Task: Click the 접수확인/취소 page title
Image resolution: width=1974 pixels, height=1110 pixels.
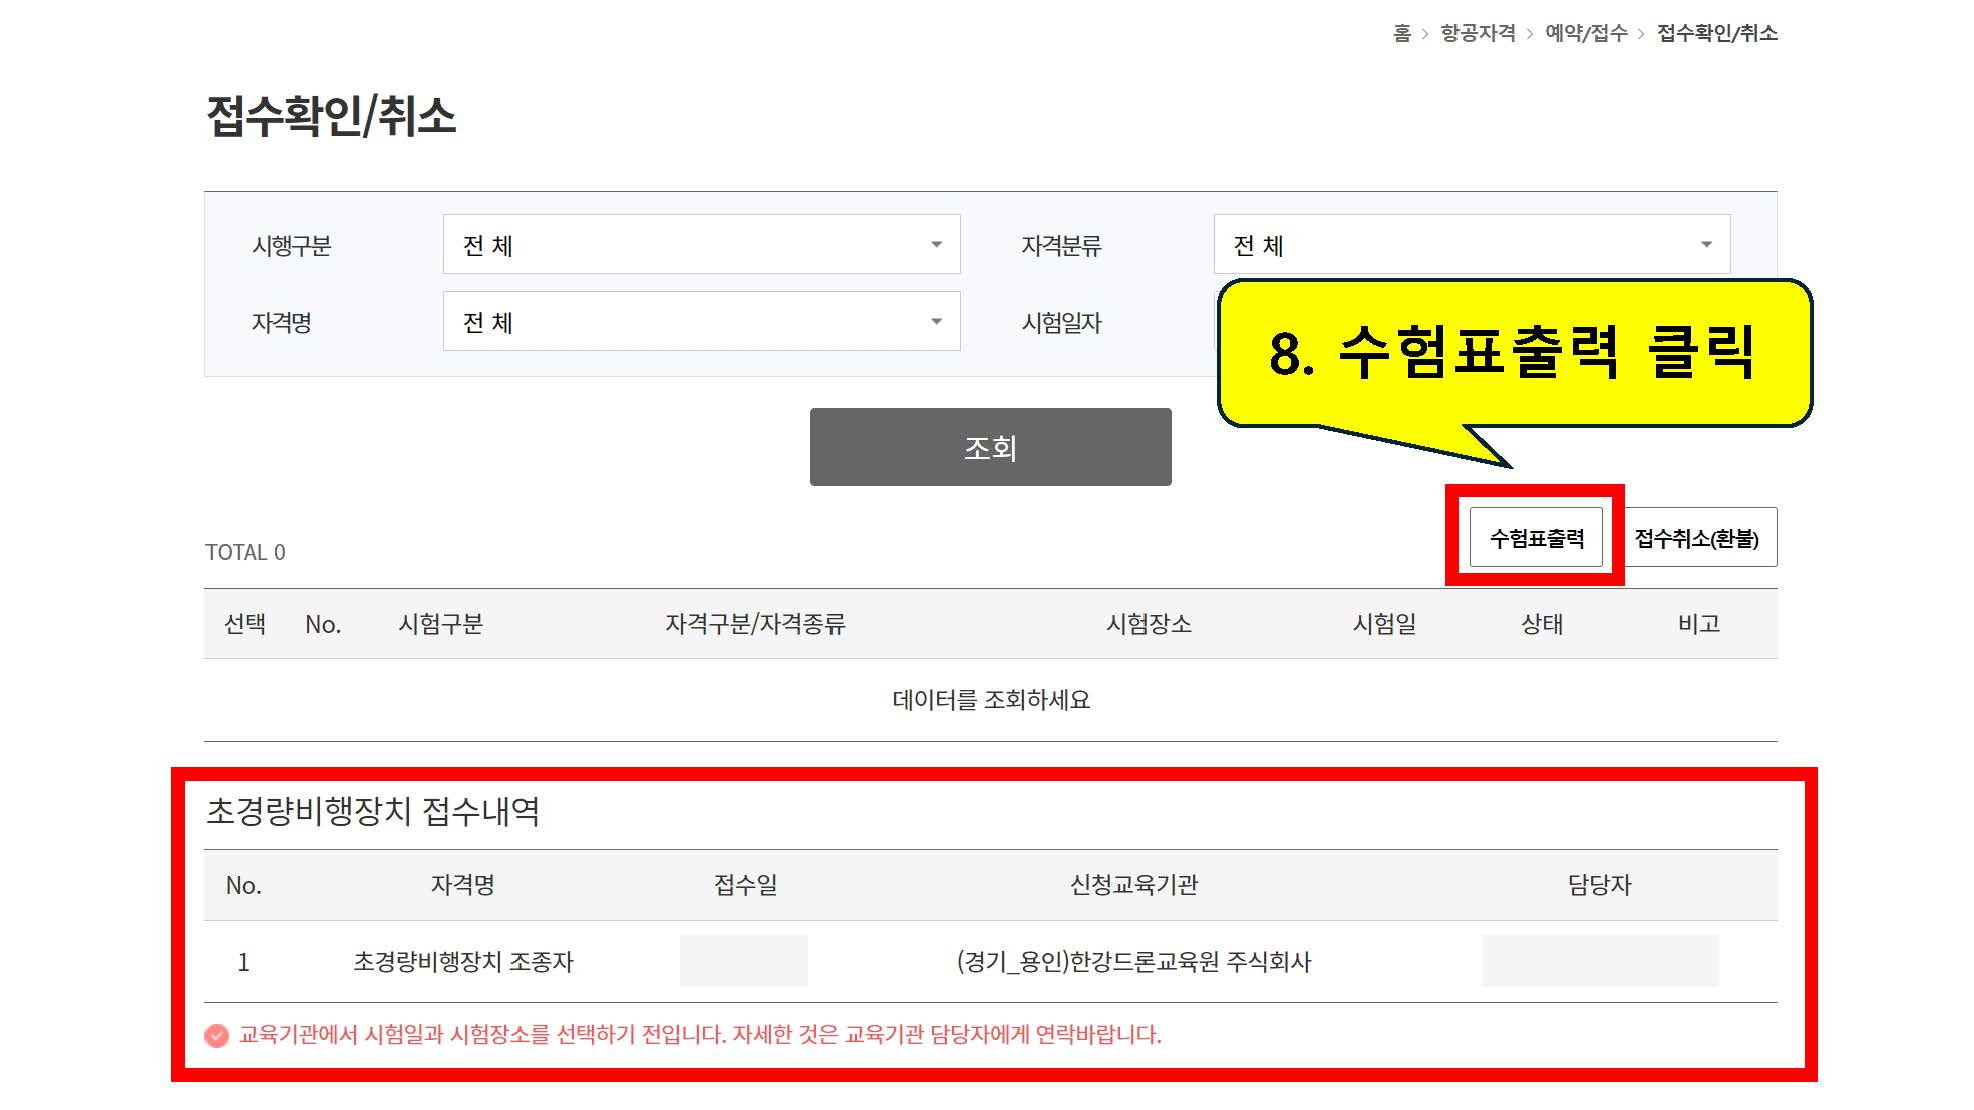Action: click(331, 116)
